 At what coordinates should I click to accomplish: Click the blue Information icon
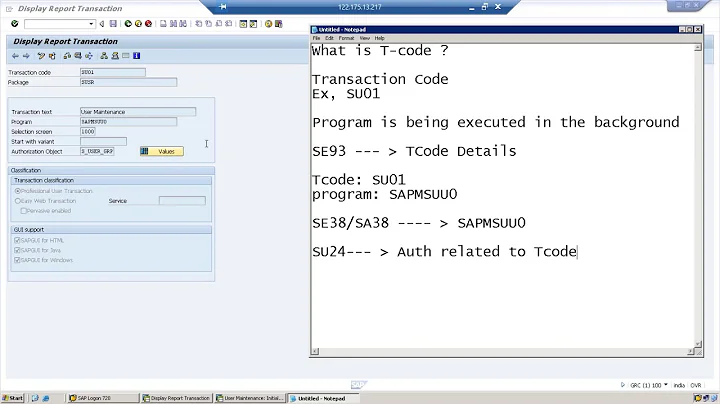(136, 56)
